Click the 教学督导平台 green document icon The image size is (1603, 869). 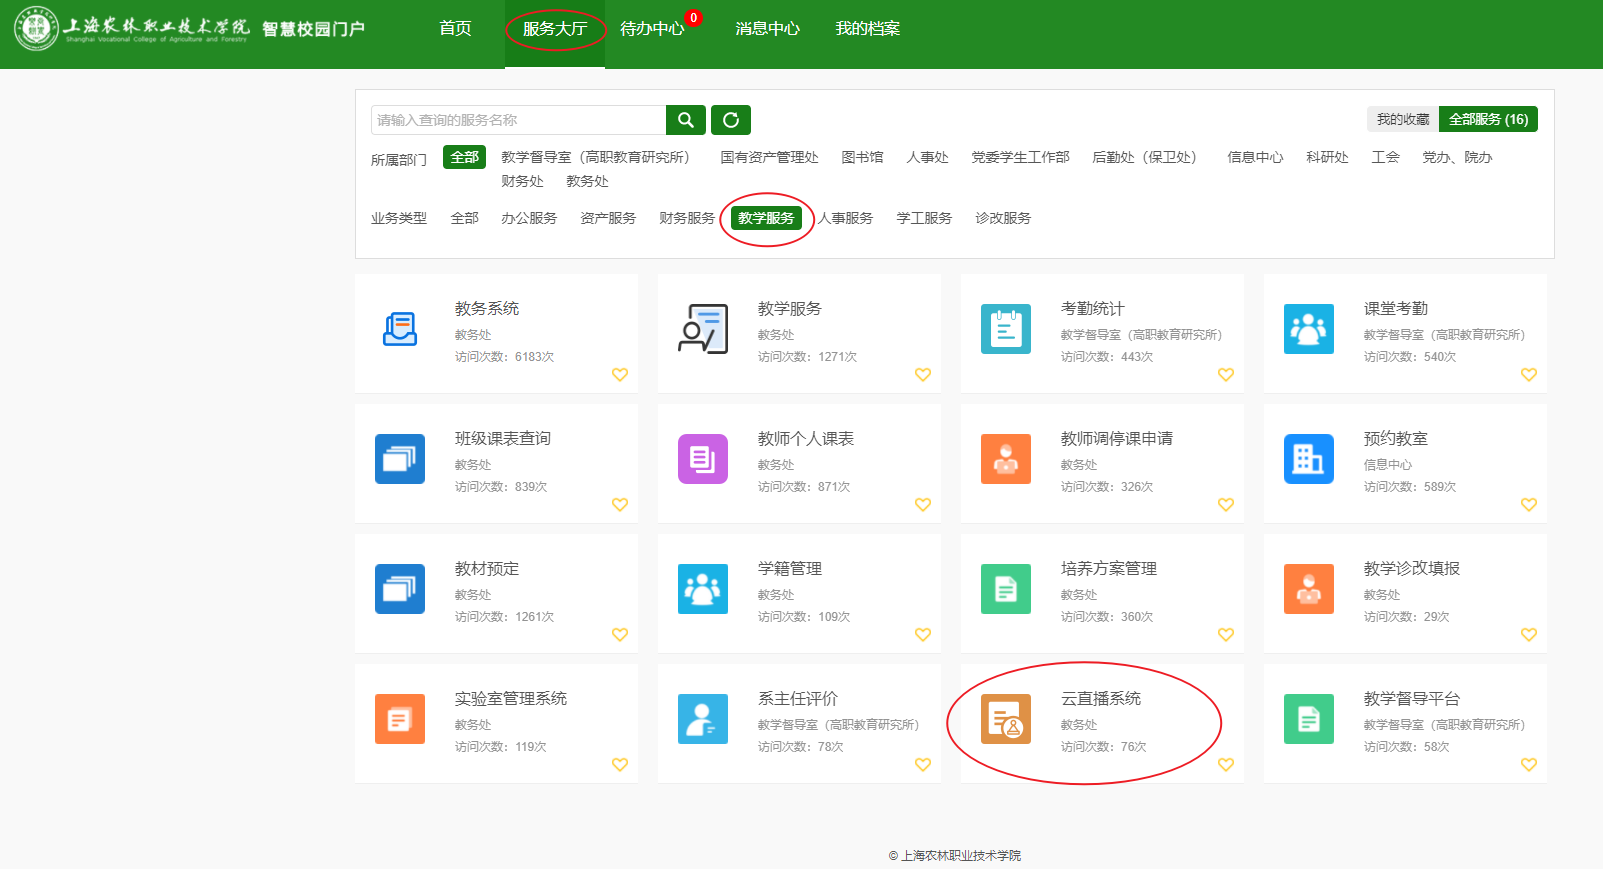tap(1308, 719)
